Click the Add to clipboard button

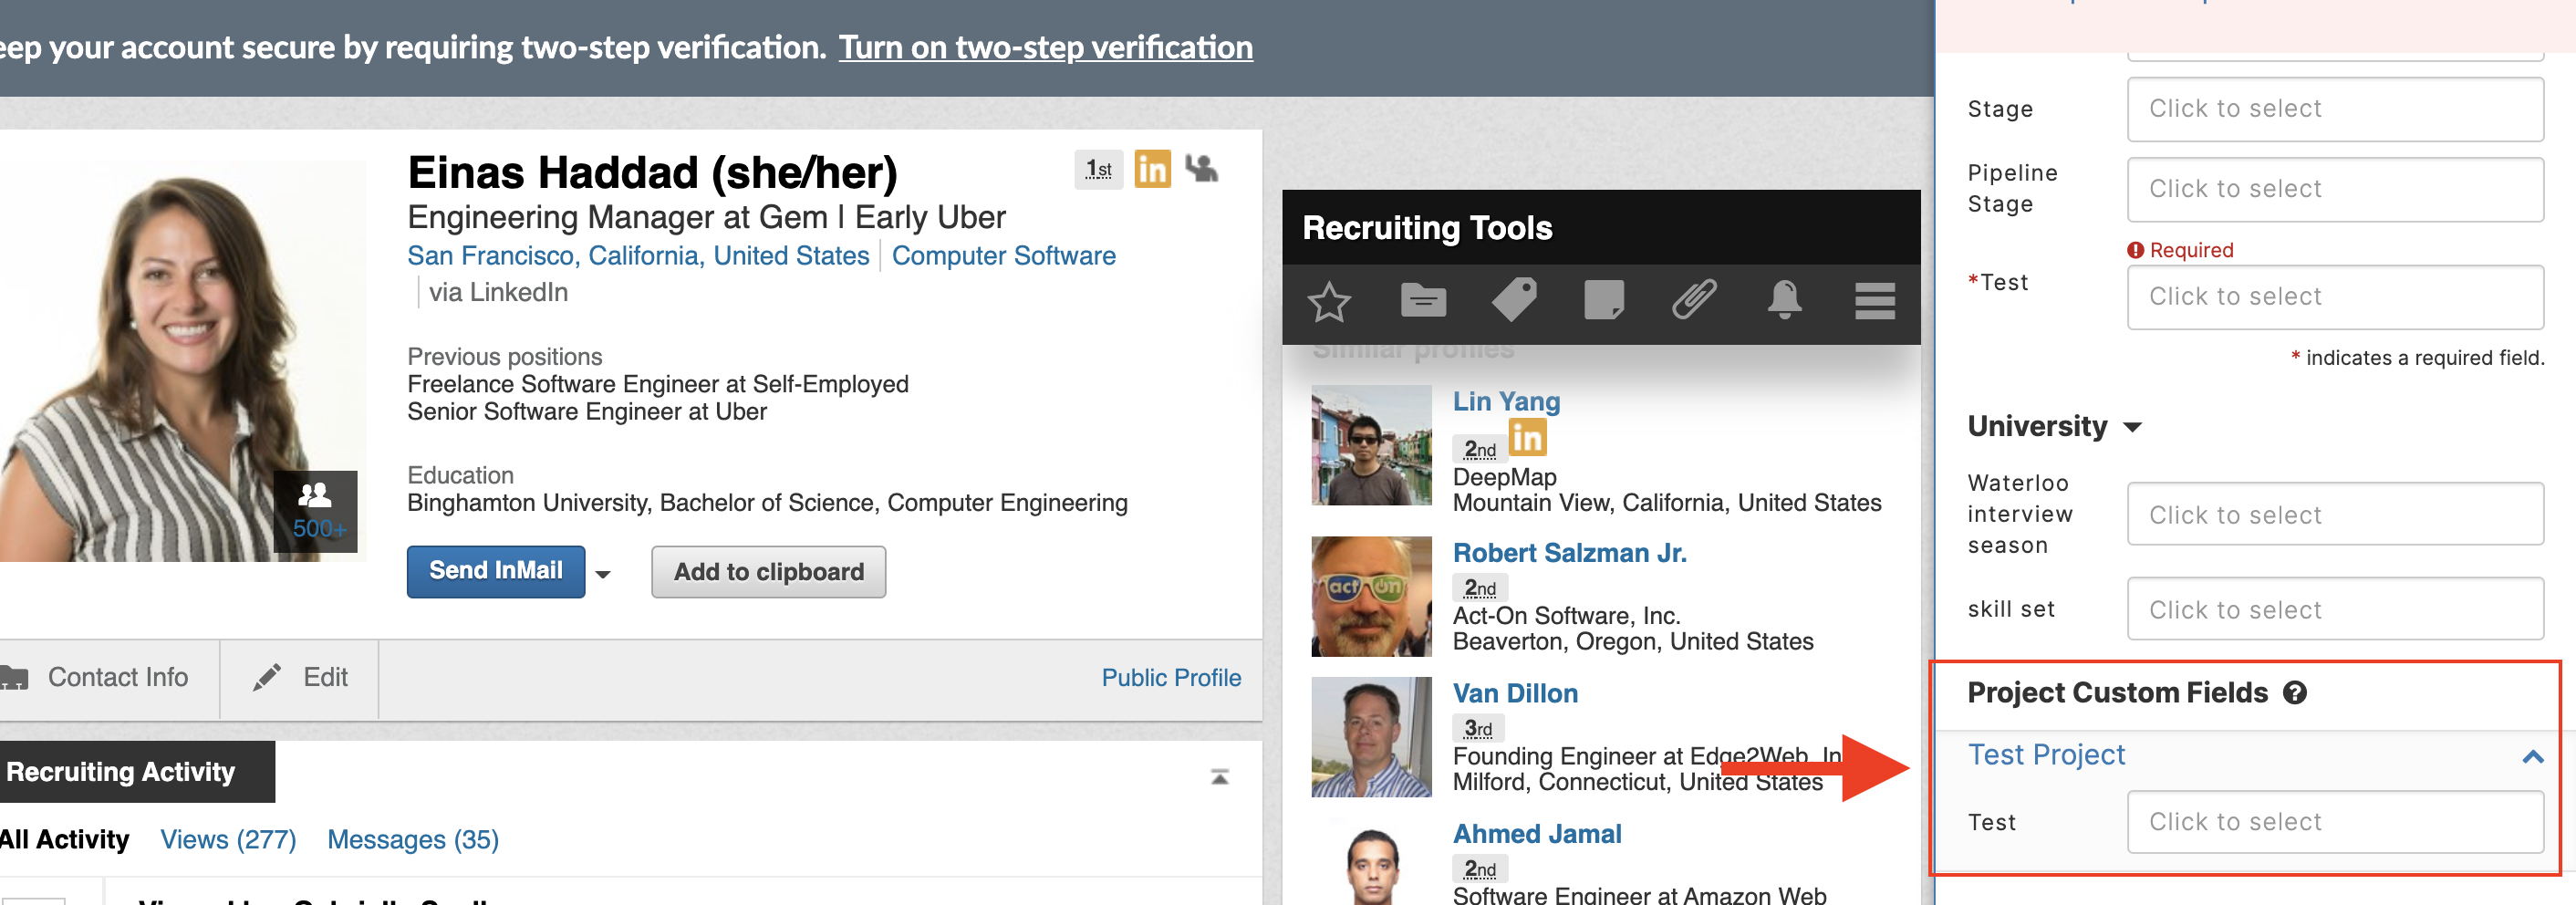[768, 572]
